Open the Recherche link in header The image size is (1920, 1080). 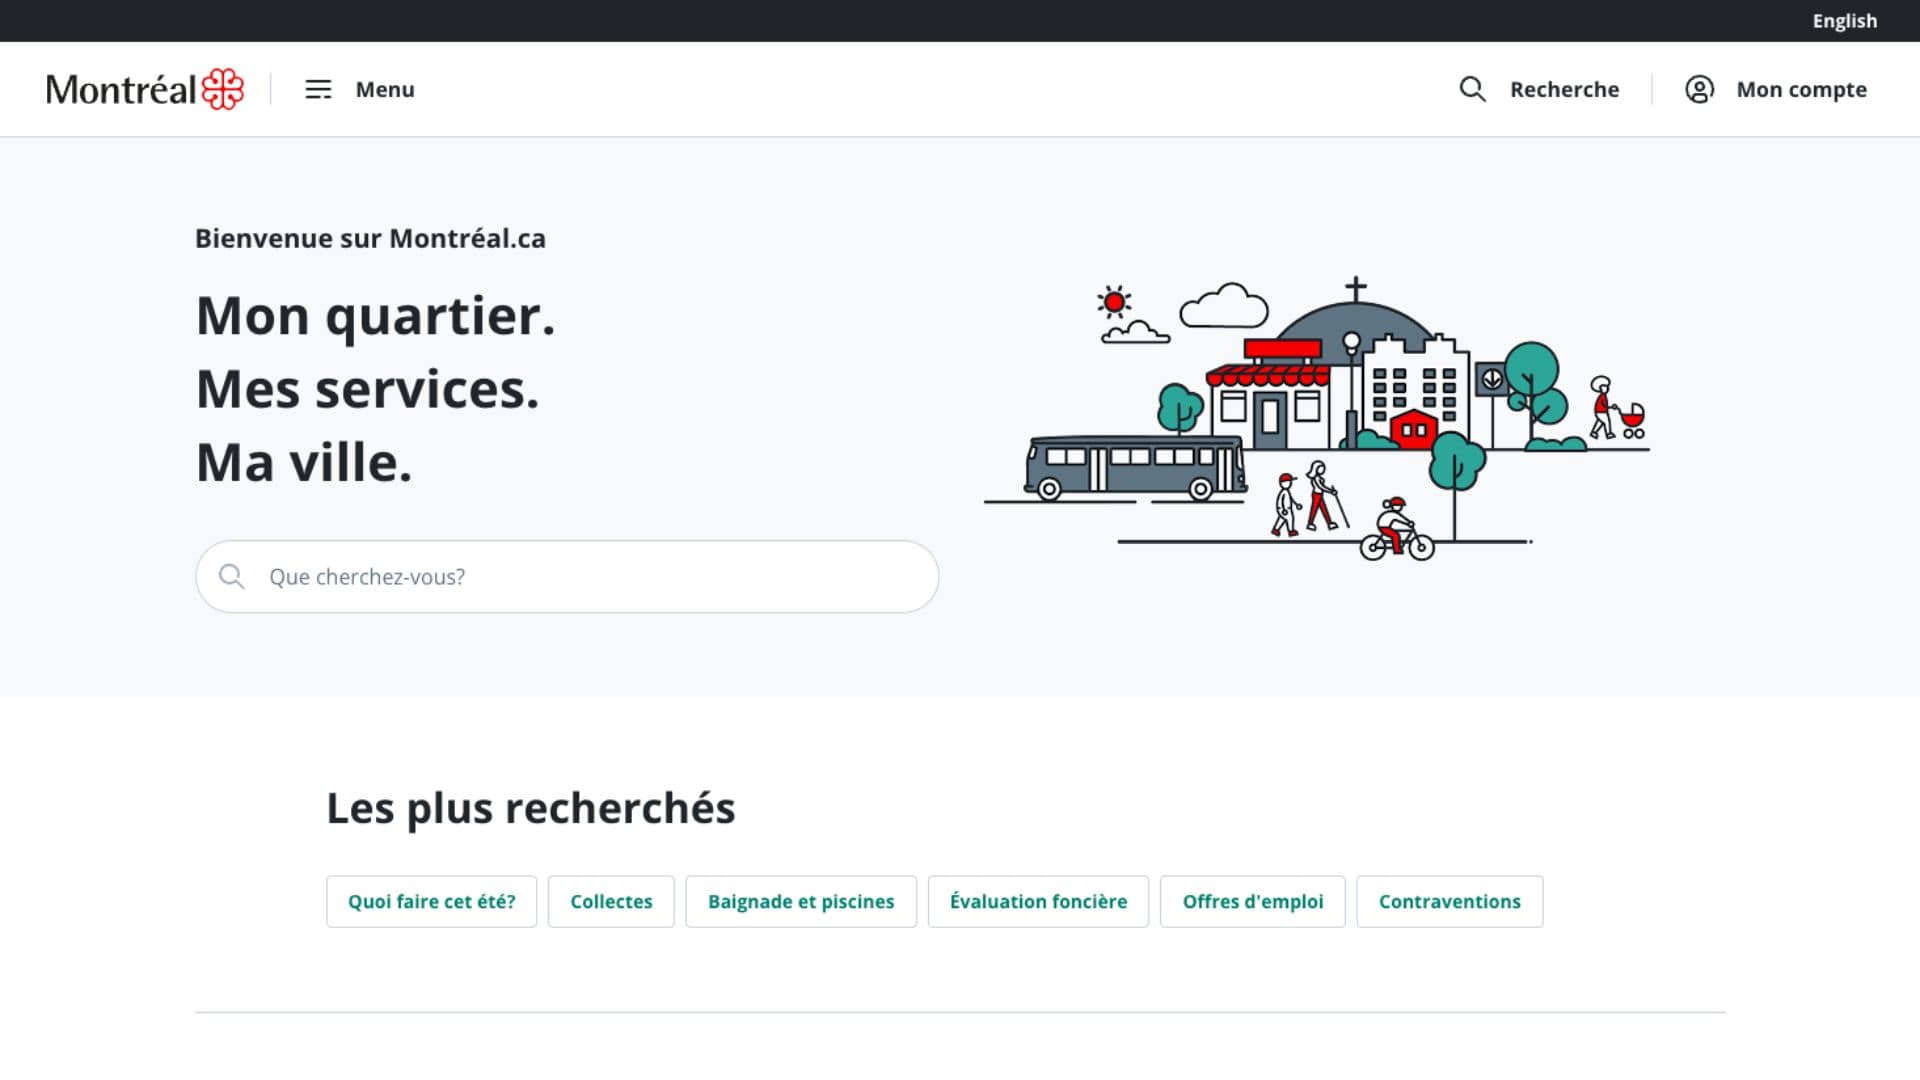click(1564, 89)
